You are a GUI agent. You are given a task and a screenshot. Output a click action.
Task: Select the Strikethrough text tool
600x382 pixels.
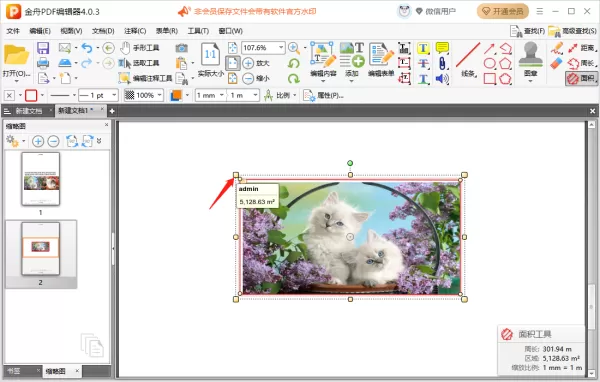(x=423, y=63)
